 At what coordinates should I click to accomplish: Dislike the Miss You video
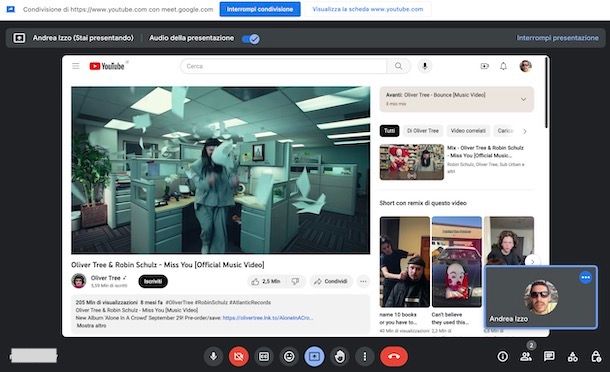tap(296, 281)
